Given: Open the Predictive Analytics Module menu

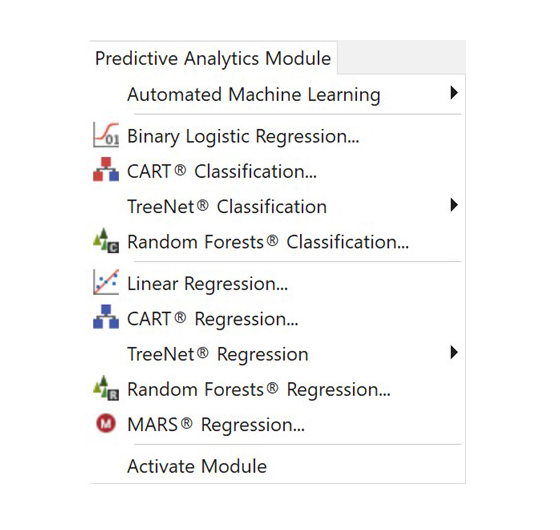Looking at the screenshot, I should point(213,58).
